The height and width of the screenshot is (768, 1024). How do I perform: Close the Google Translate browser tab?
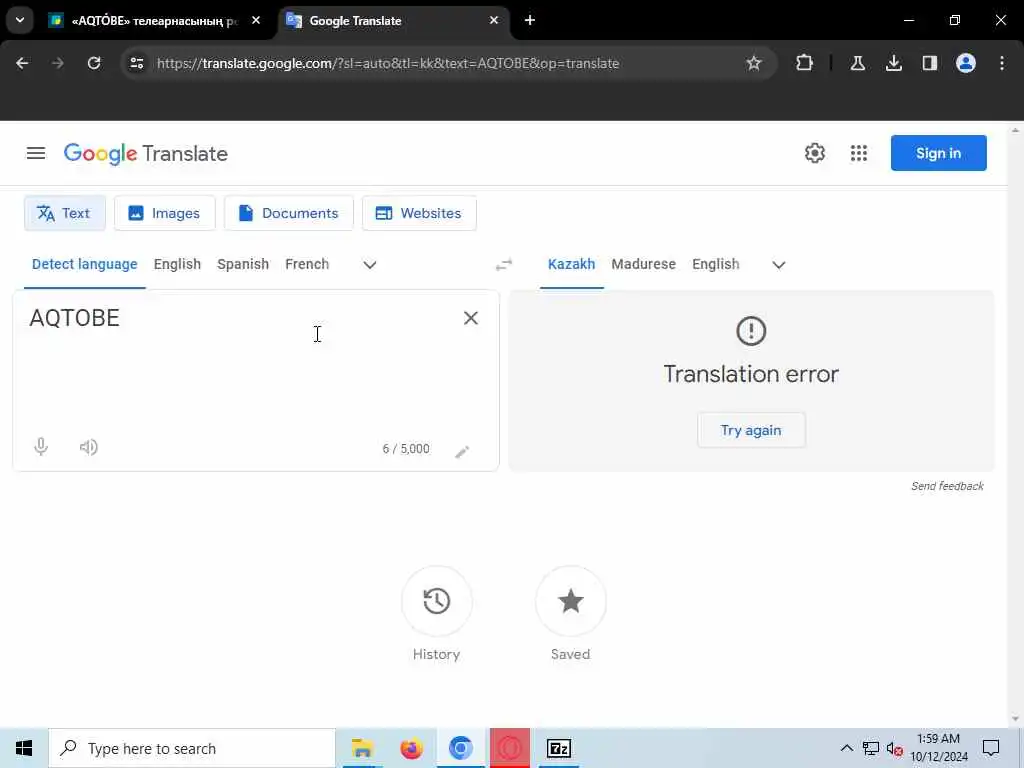(x=494, y=20)
